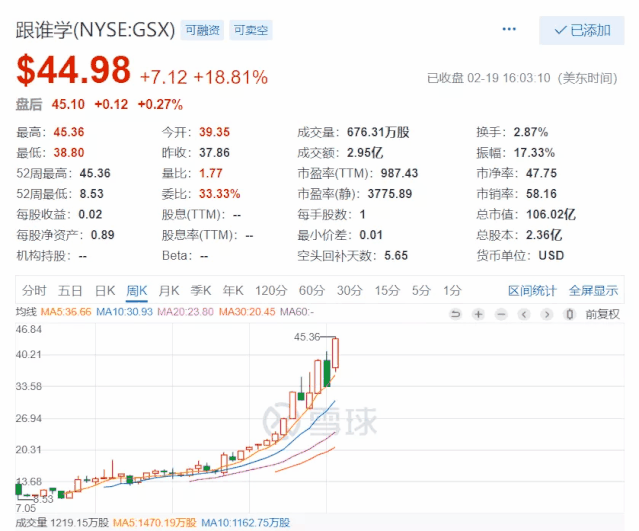Image resolution: width=639 pixels, height=531 pixels.
Task: Click the 空头回补天数 value 5.65
Action: click(x=396, y=256)
